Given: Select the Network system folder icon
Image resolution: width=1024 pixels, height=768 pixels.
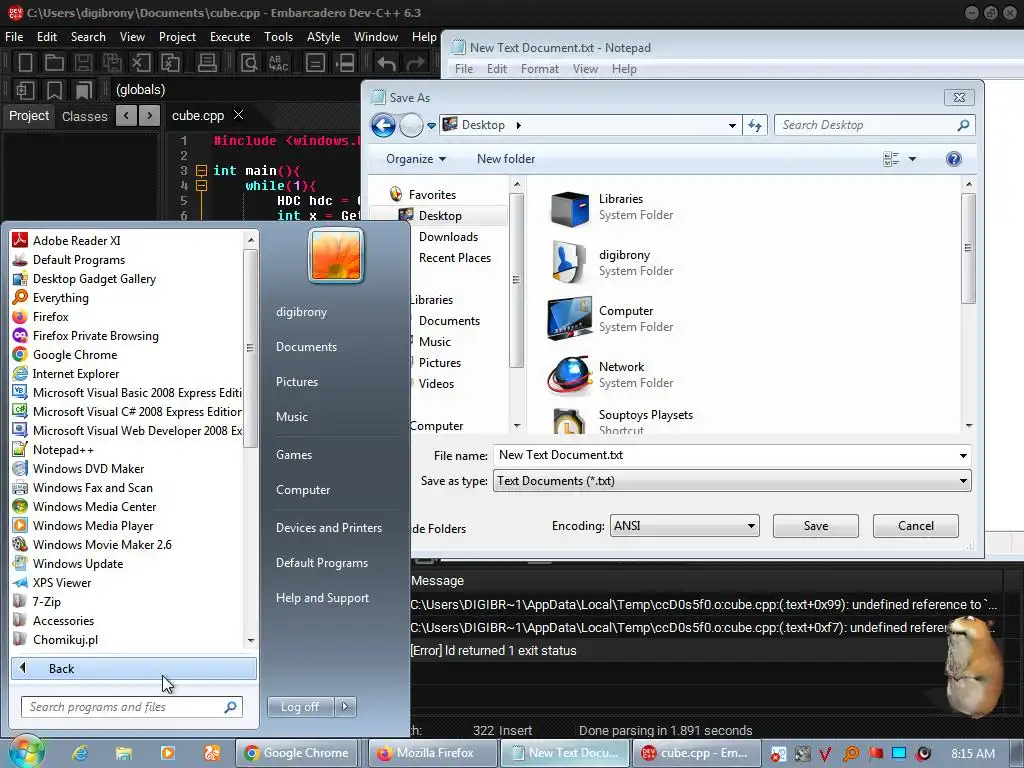Looking at the screenshot, I should tap(569, 376).
